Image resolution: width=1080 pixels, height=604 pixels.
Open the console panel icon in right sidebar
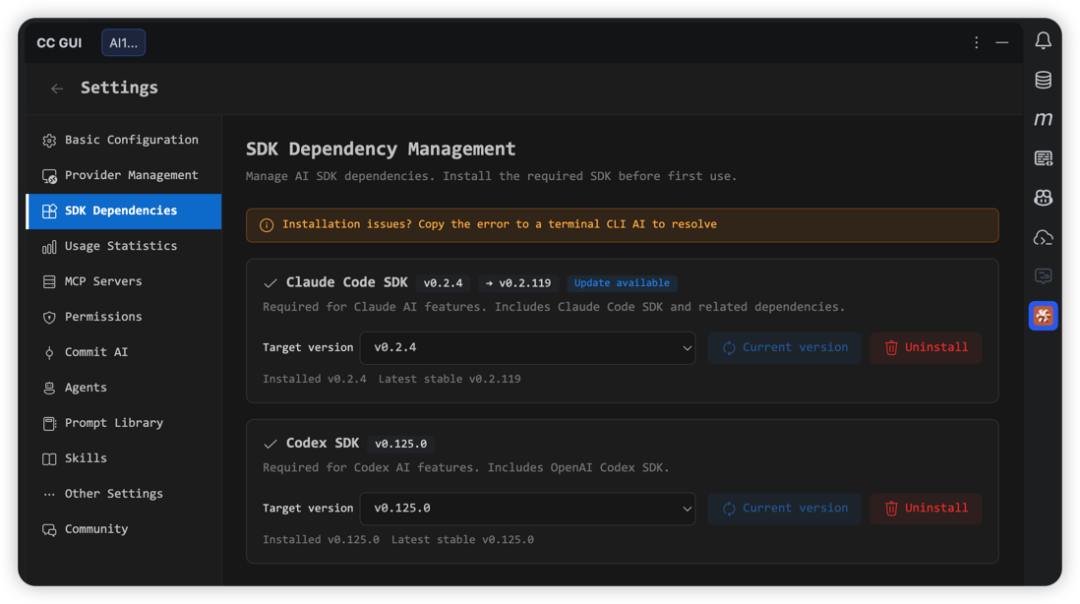coord(1043,158)
